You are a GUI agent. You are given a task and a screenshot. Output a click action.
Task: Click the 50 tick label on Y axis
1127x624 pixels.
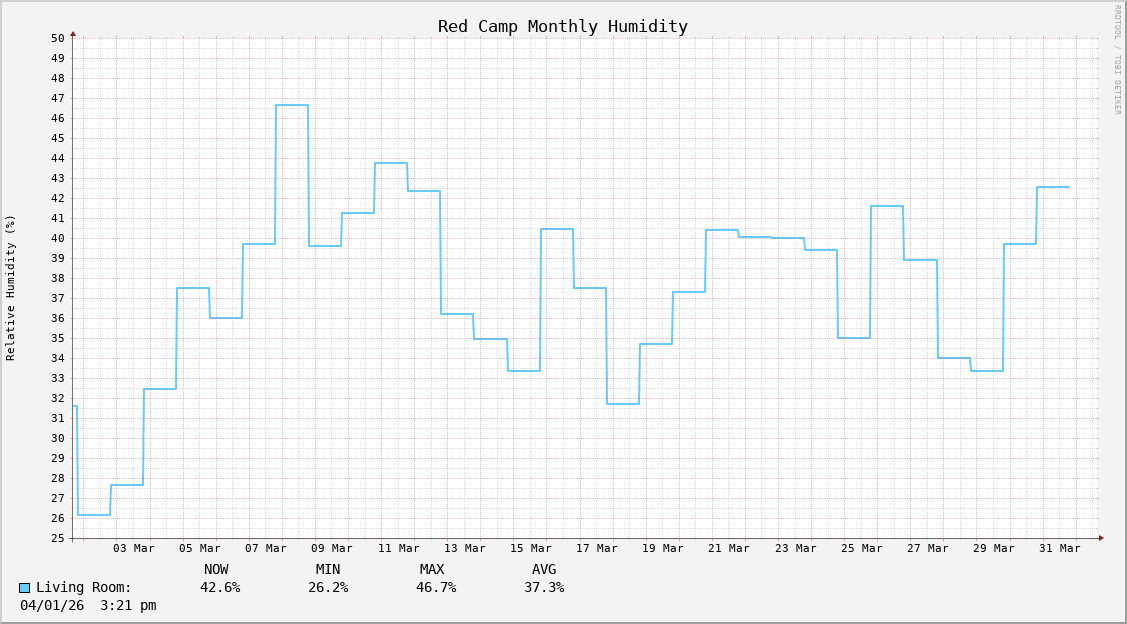pyautogui.click(x=58, y=38)
